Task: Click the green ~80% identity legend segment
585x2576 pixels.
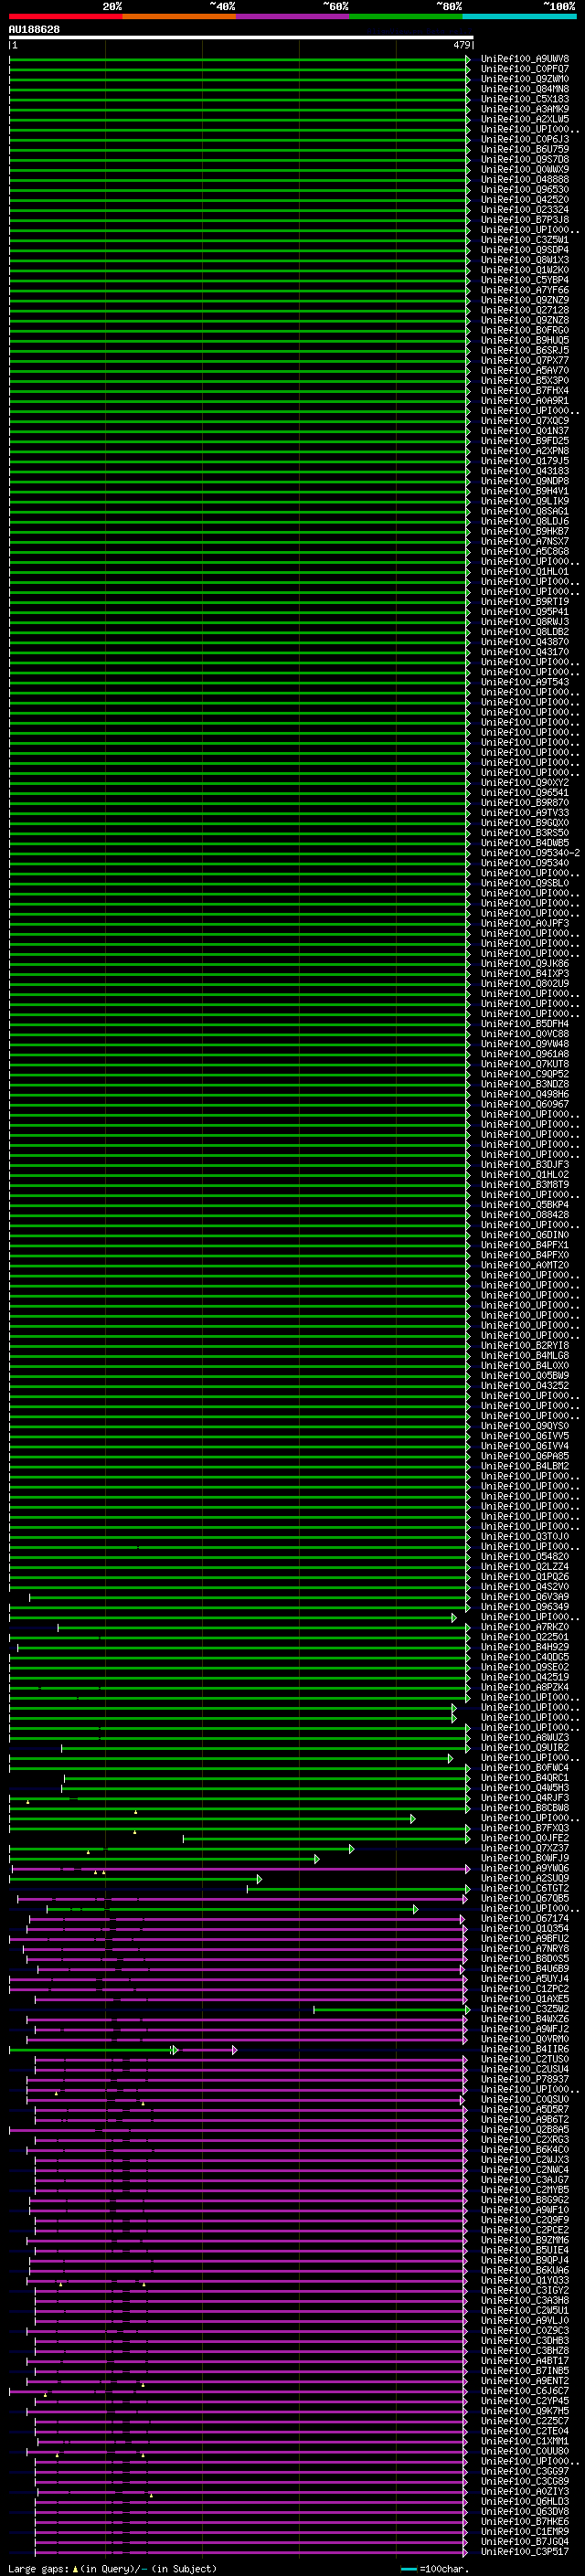Action: (x=406, y=17)
